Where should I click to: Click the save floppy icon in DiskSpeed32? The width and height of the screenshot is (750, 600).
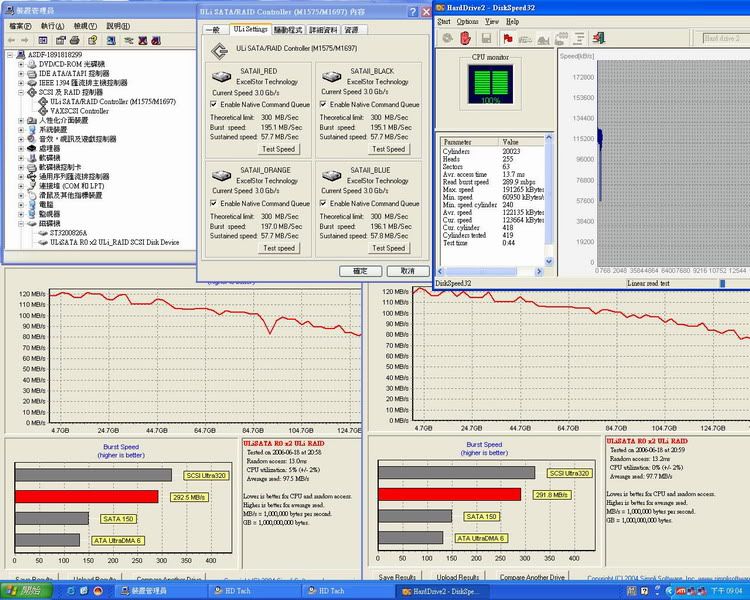486,38
